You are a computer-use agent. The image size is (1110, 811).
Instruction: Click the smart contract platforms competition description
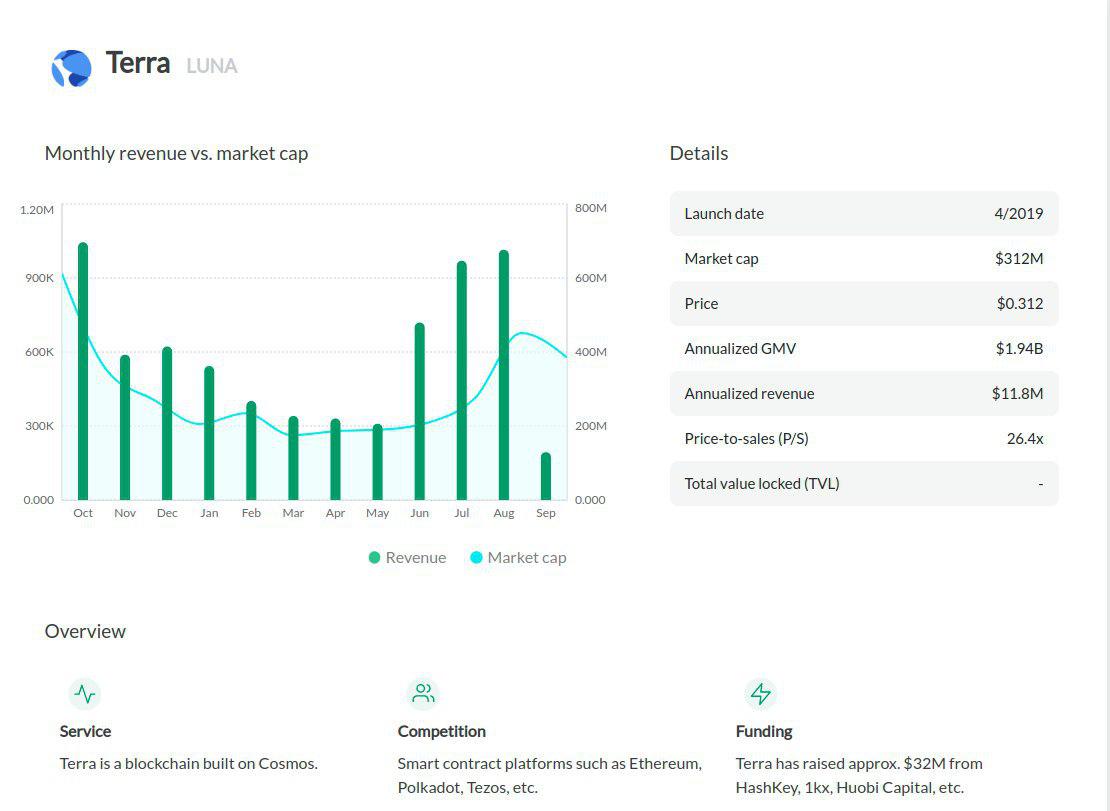tap(550, 776)
